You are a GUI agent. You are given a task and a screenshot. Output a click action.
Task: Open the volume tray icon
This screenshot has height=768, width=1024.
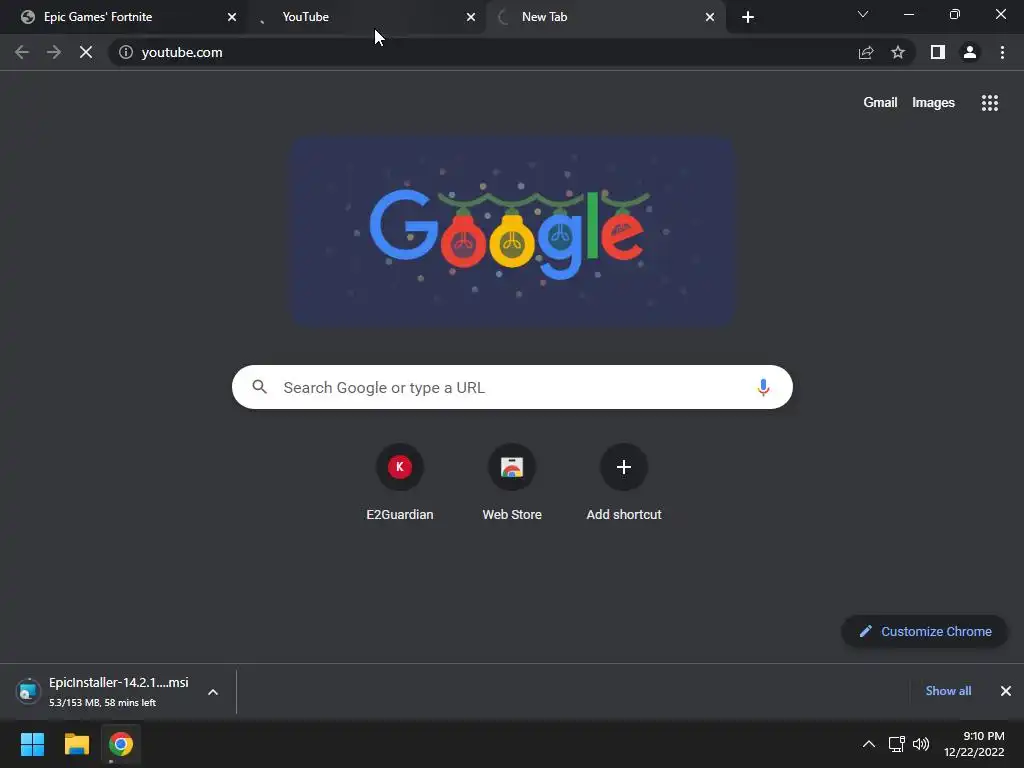tap(921, 744)
